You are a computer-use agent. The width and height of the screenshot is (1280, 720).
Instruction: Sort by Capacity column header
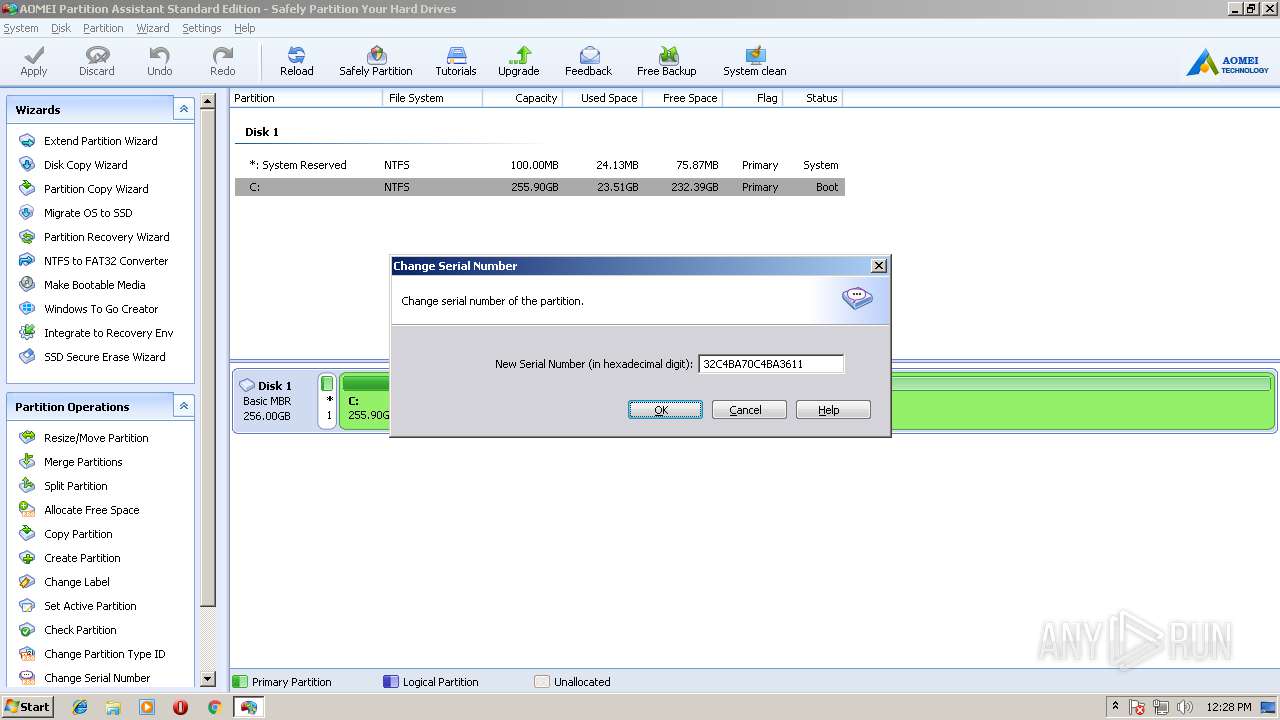pos(522,98)
